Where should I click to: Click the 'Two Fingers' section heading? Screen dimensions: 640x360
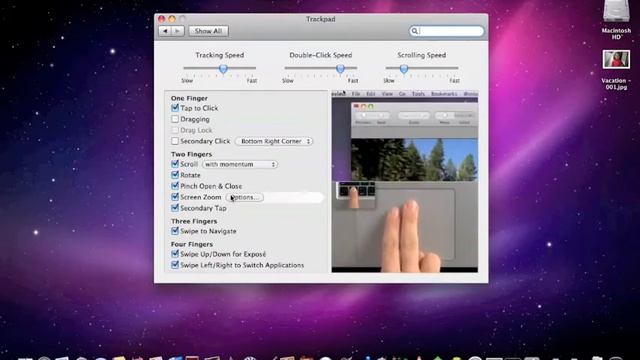coord(191,154)
